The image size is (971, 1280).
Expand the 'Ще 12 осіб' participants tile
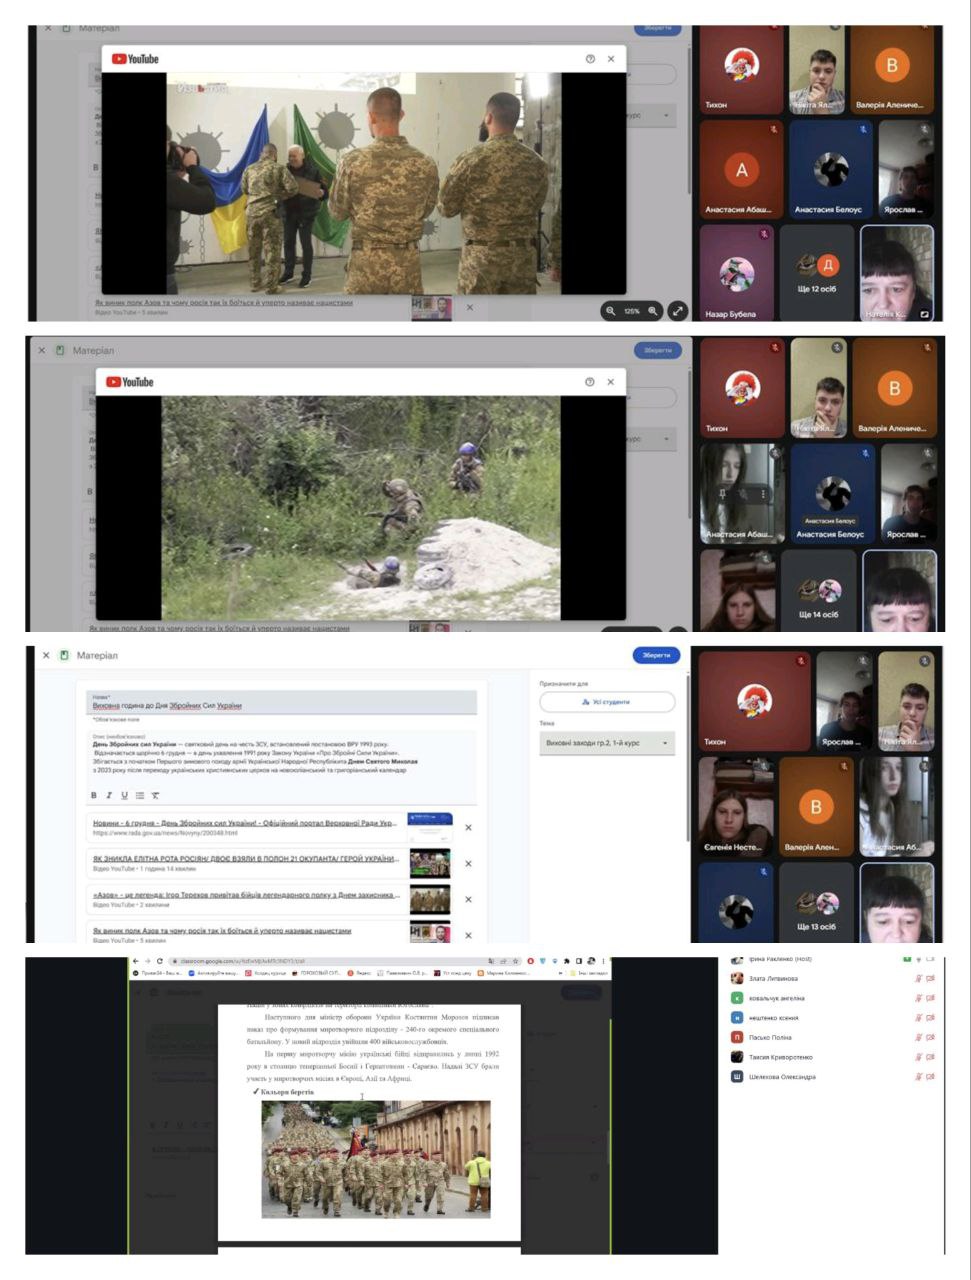click(x=817, y=272)
